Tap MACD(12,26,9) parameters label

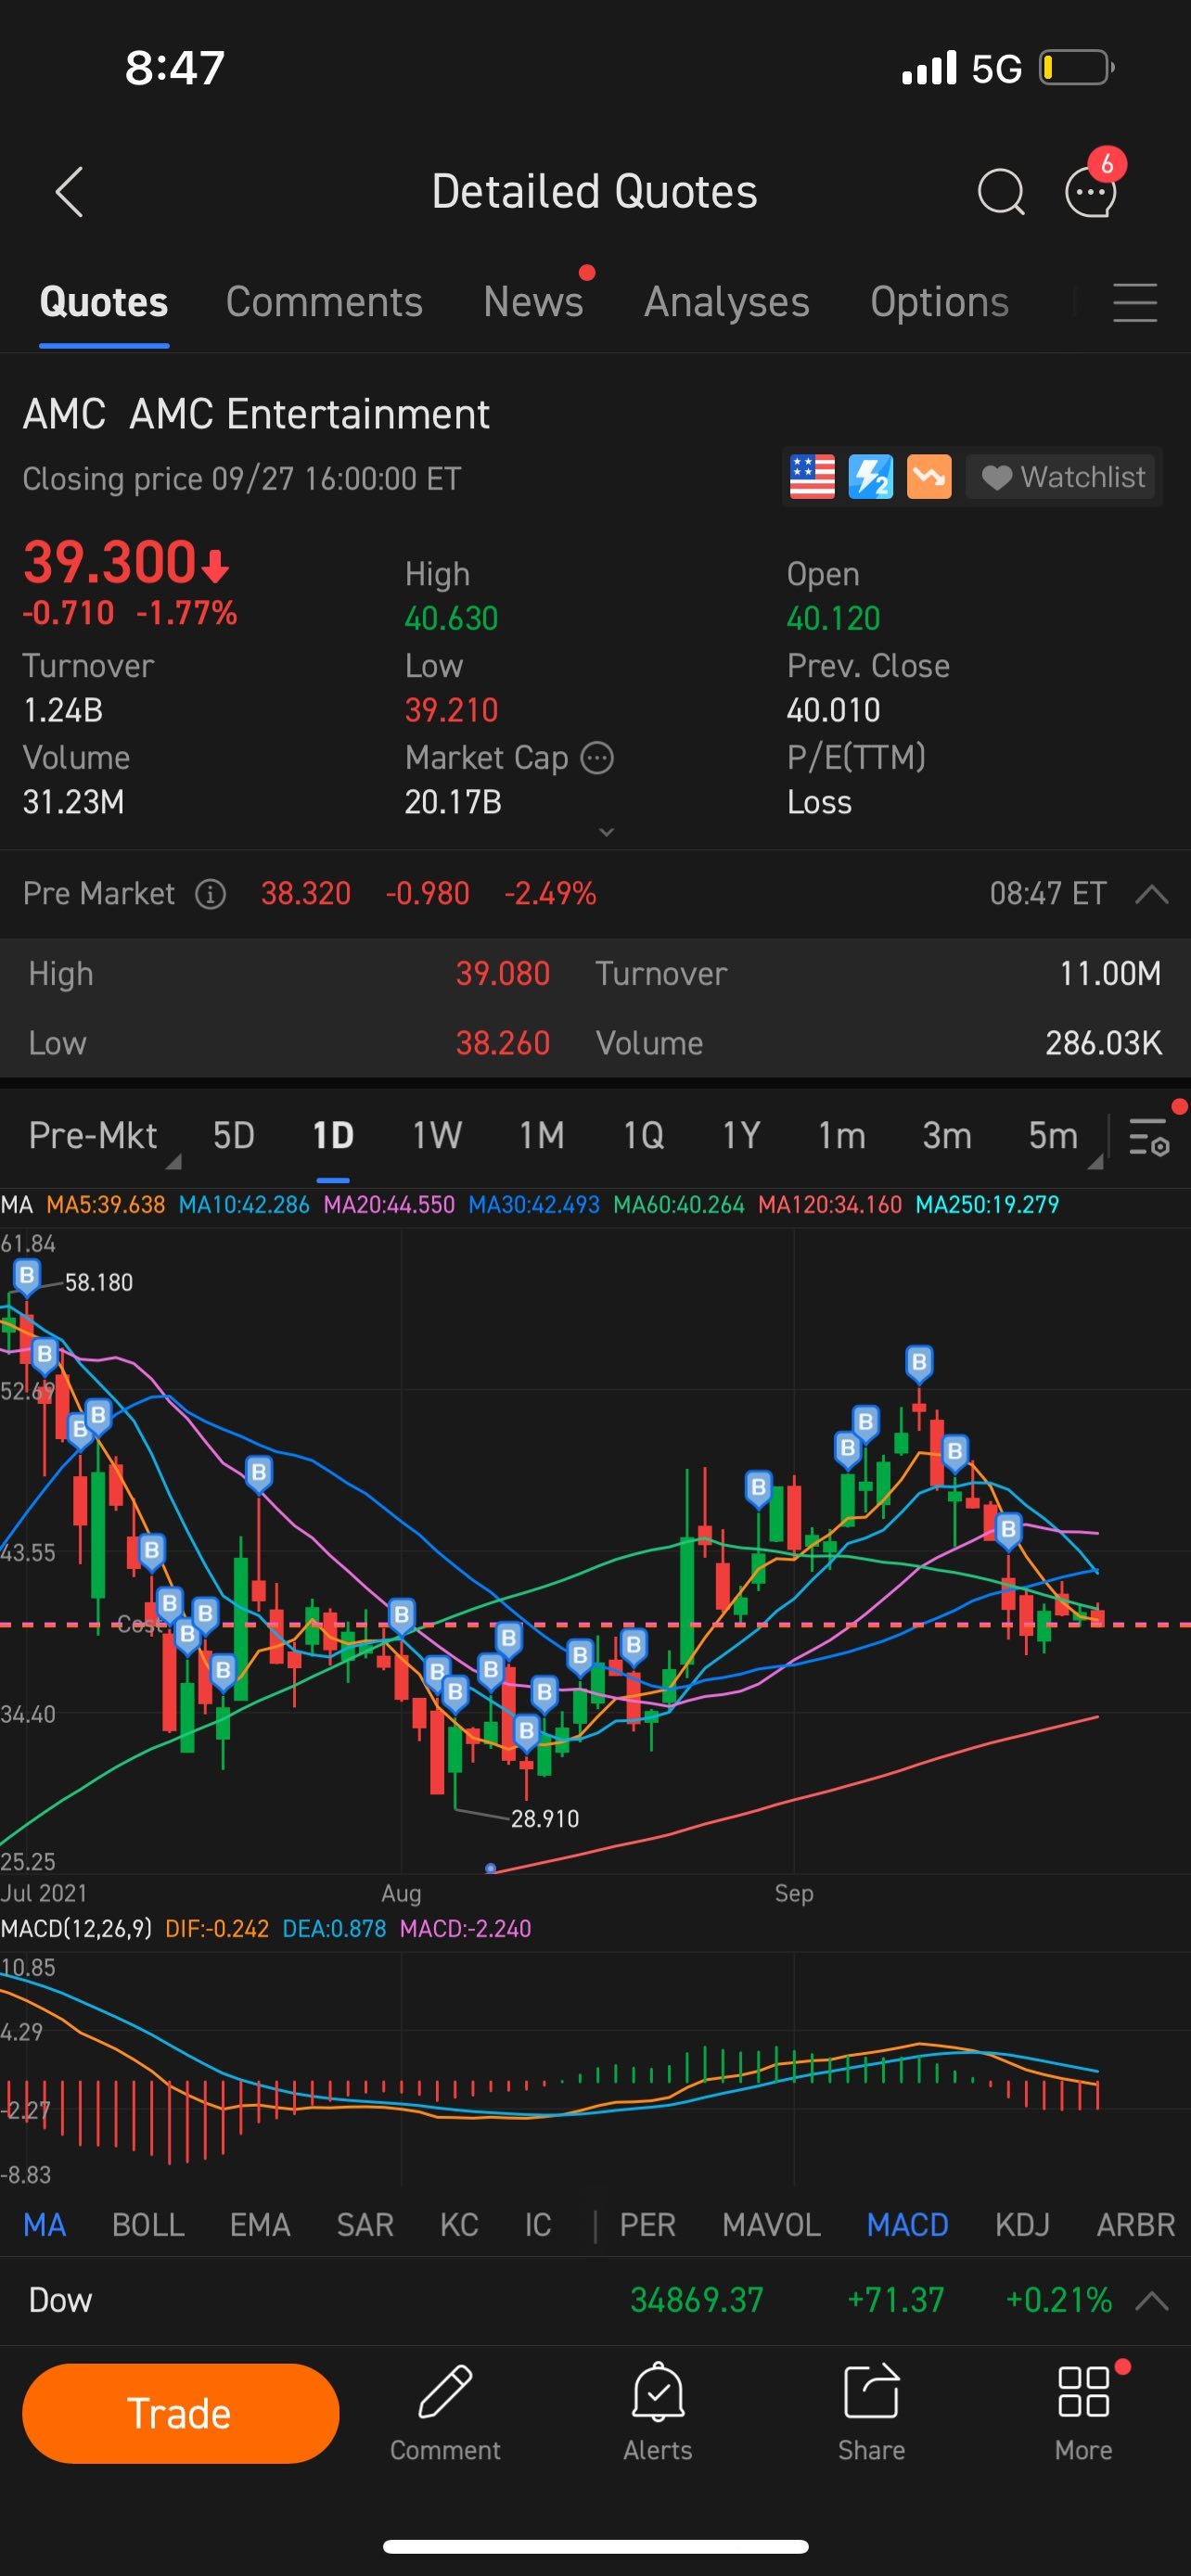76,1929
